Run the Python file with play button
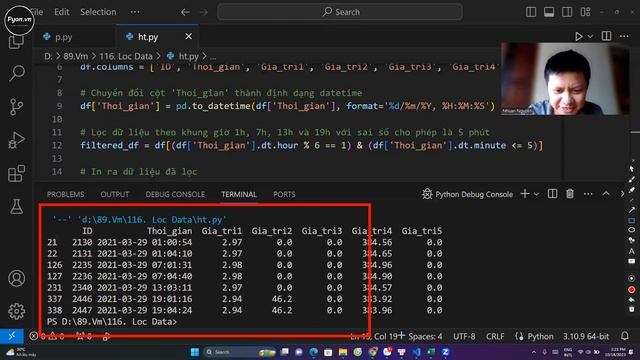Image resolution: width=640 pixels, height=360 pixels. pyautogui.click(x=578, y=36)
